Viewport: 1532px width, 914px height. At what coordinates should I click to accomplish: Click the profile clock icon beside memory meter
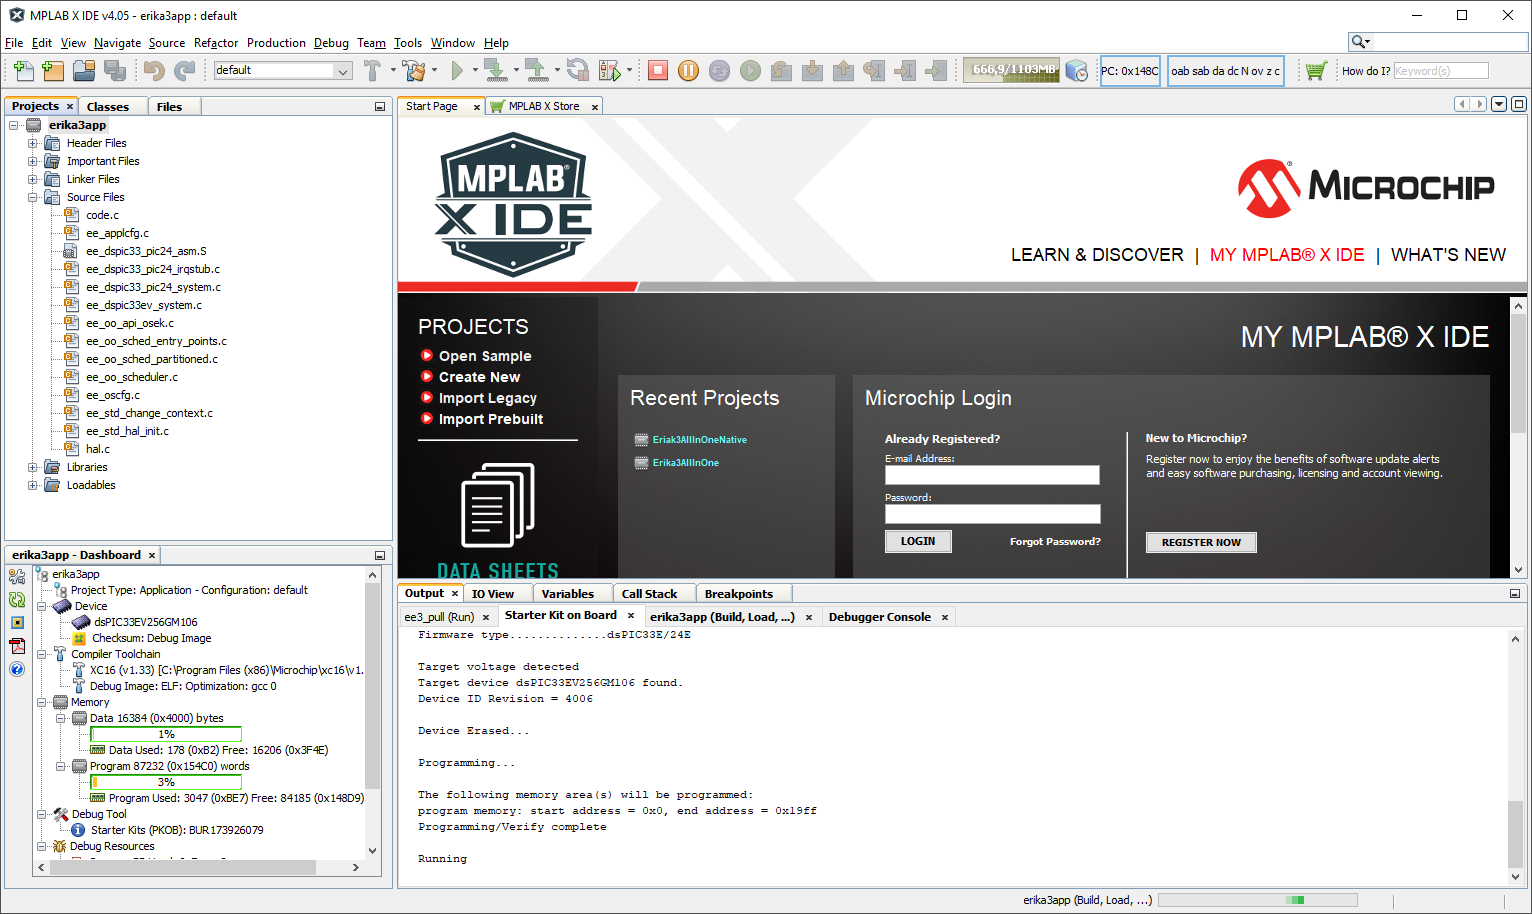pyautogui.click(x=1077, y=71)
